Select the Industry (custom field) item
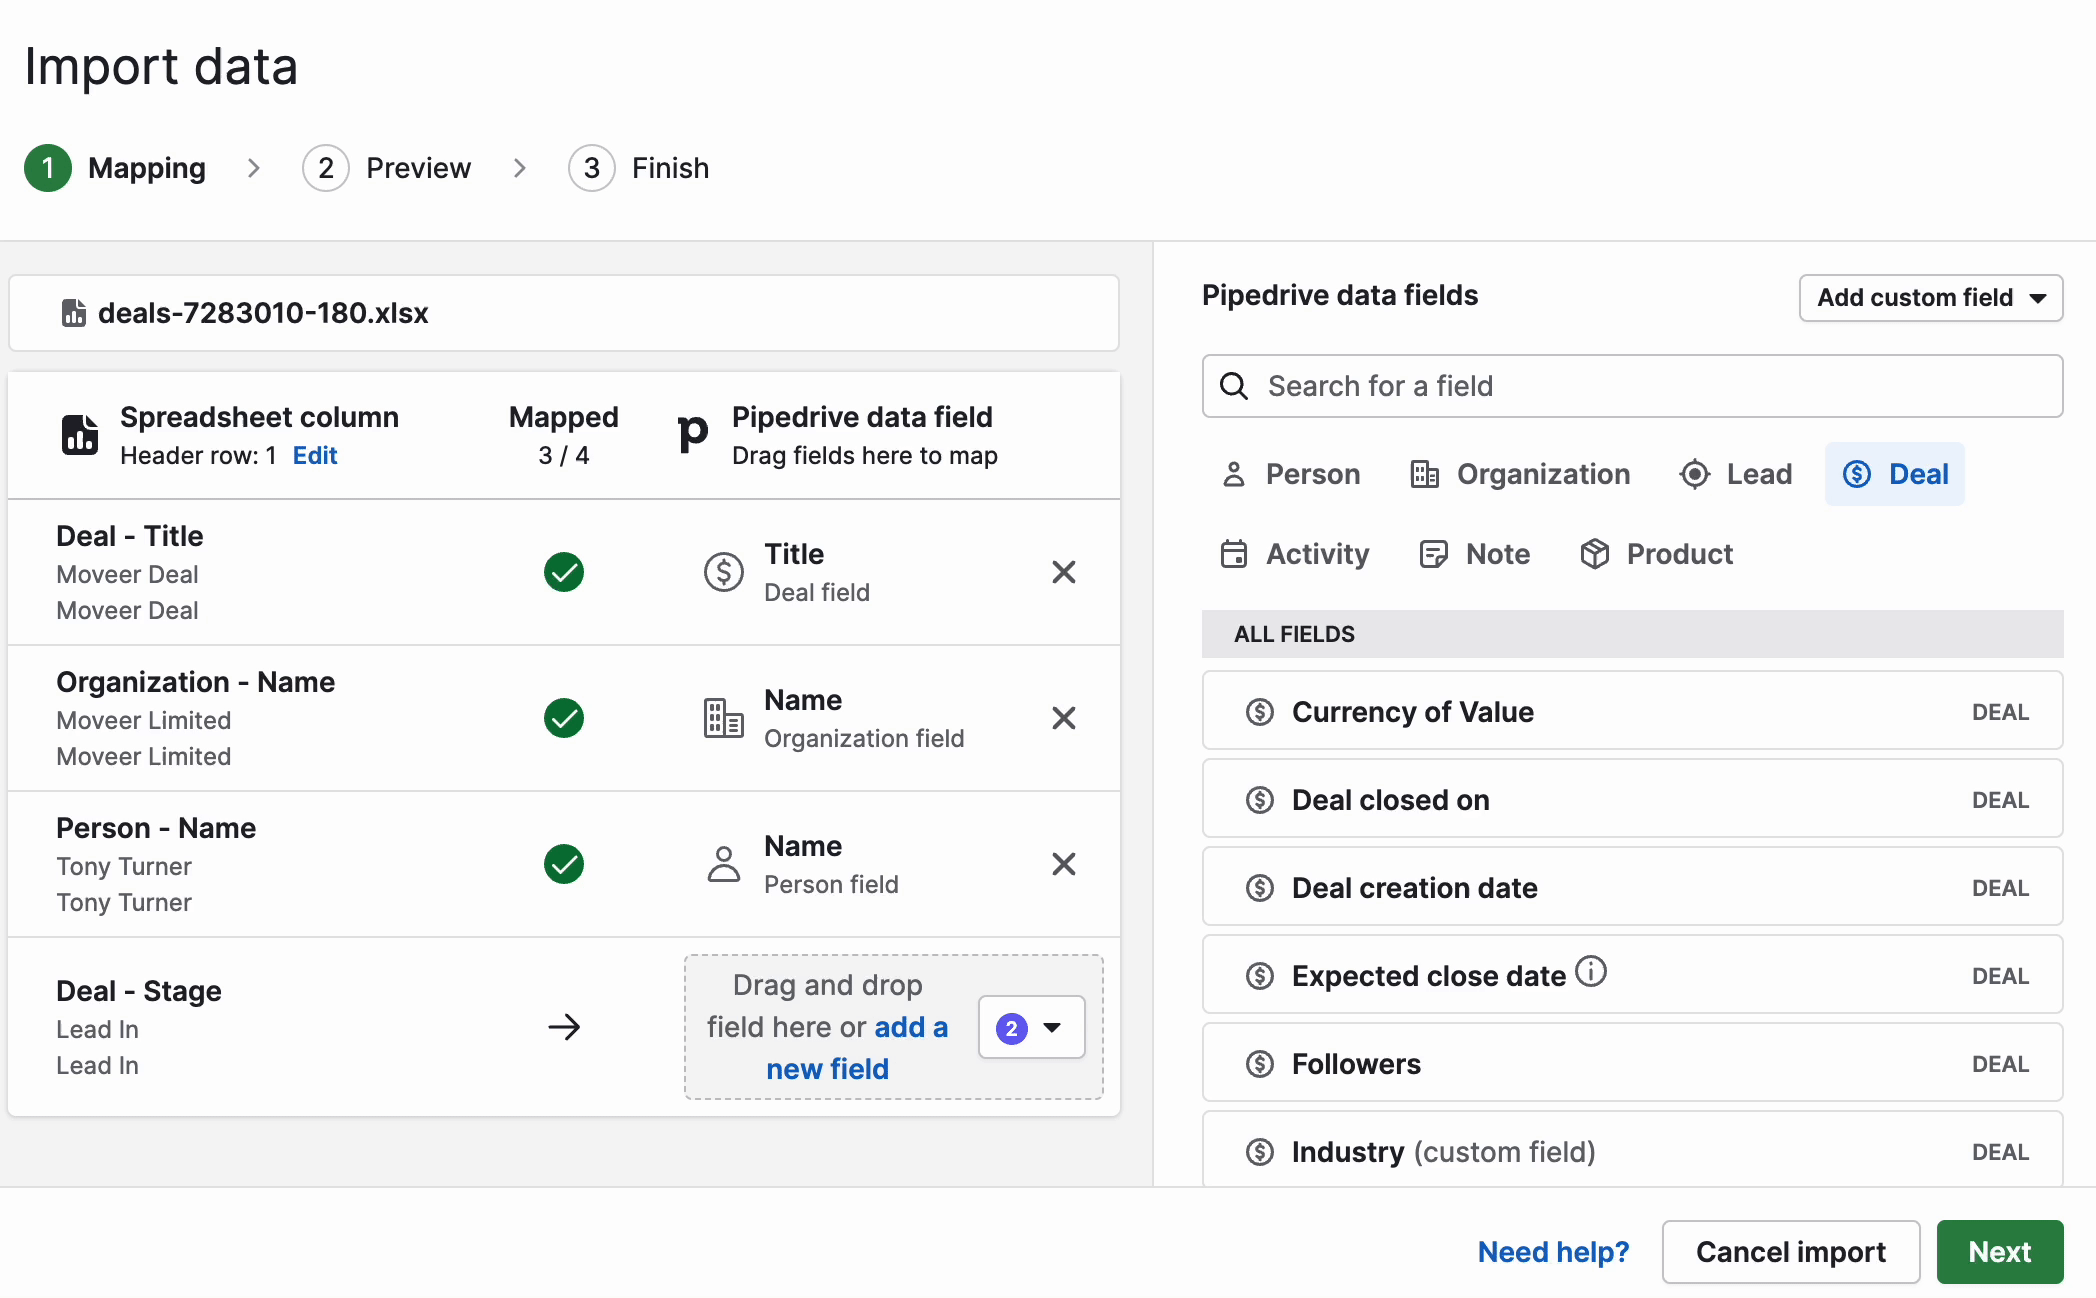This screenshot has width=2096, height=1298. (1632, 1150)
